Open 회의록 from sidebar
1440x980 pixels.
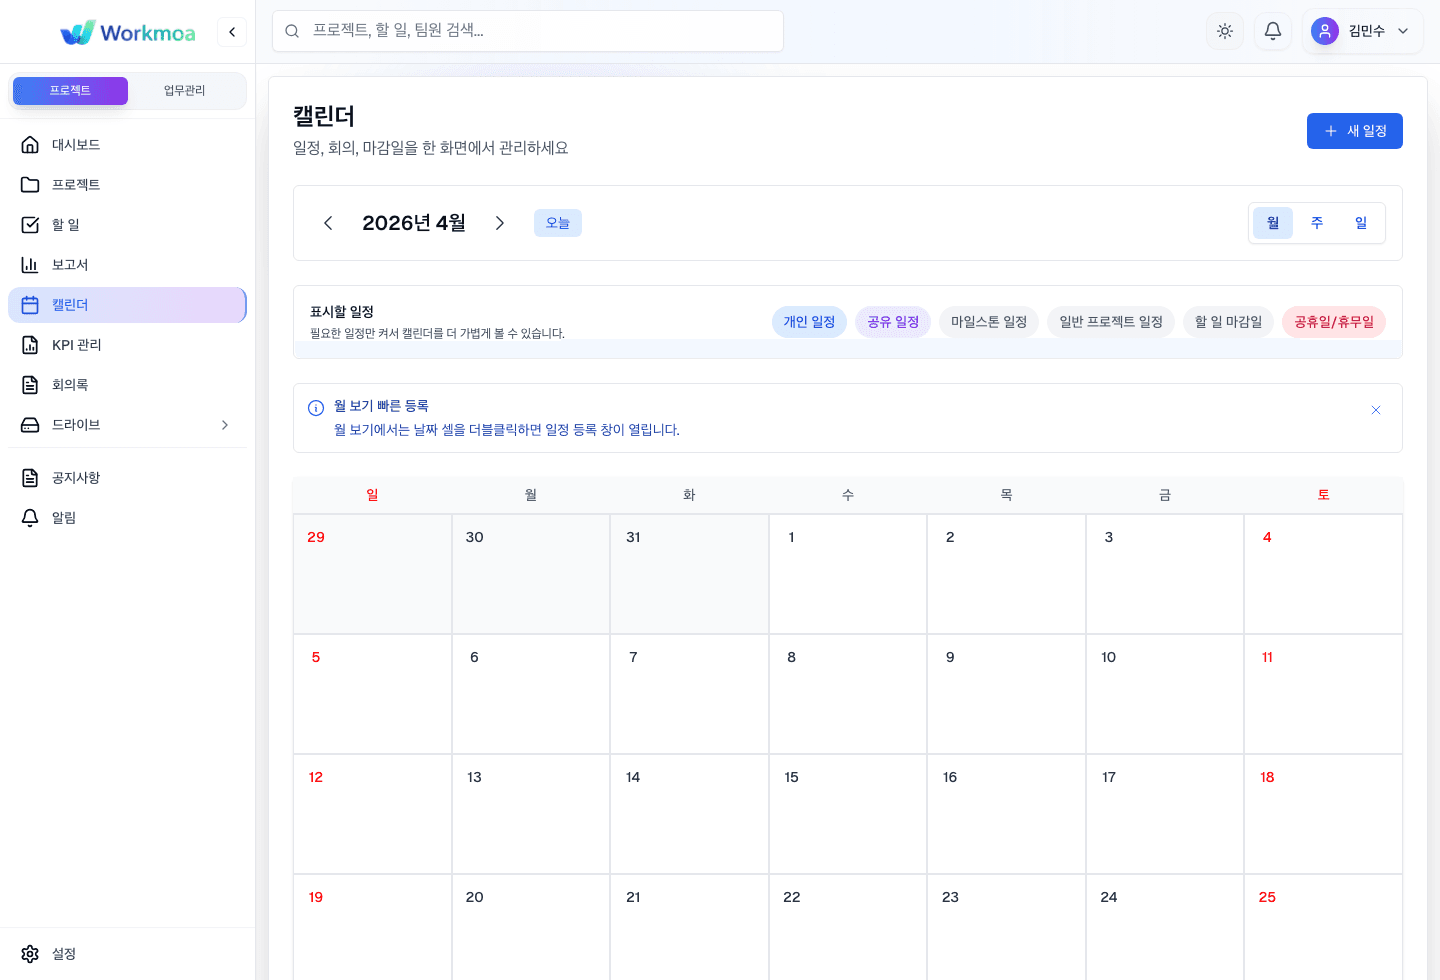(127, 385)
